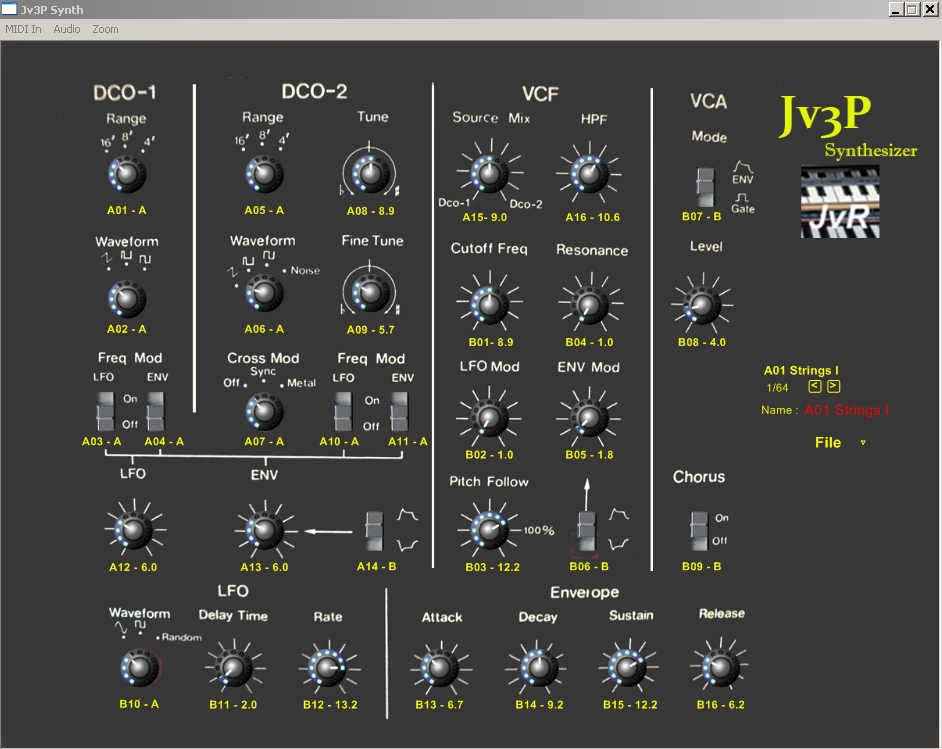This screenshot has height=749, width=942.
Task: Click the ENV depth knob A13
Action: tap(264, 530)
